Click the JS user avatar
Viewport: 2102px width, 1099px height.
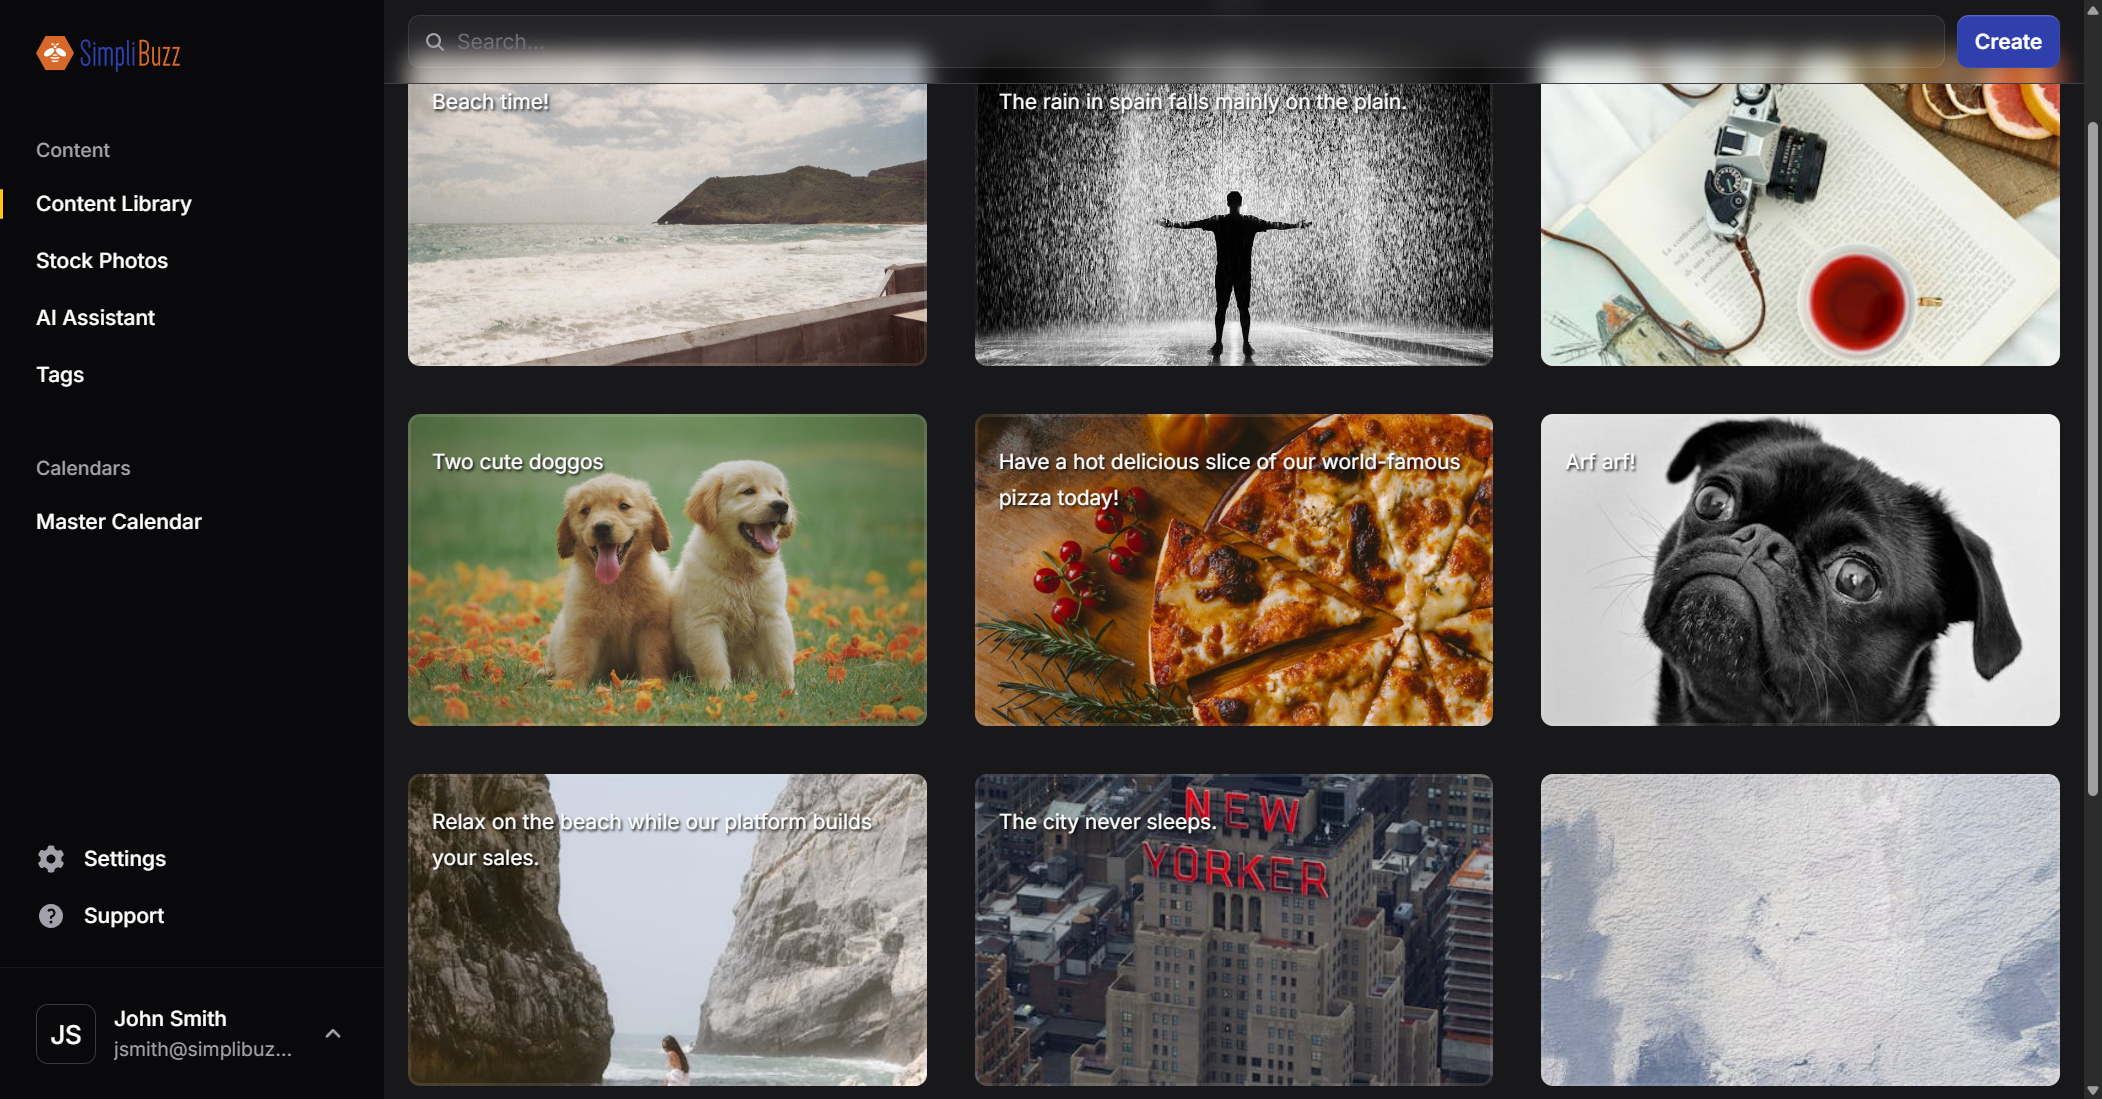pos(66,1034)
